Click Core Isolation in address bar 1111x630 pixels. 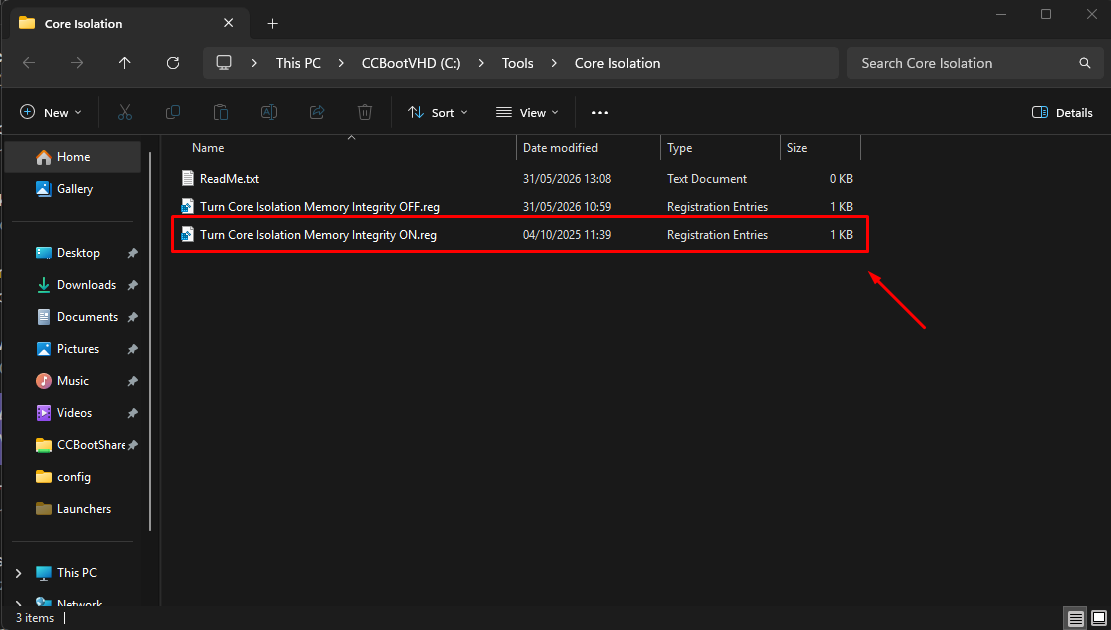point(617,63)
